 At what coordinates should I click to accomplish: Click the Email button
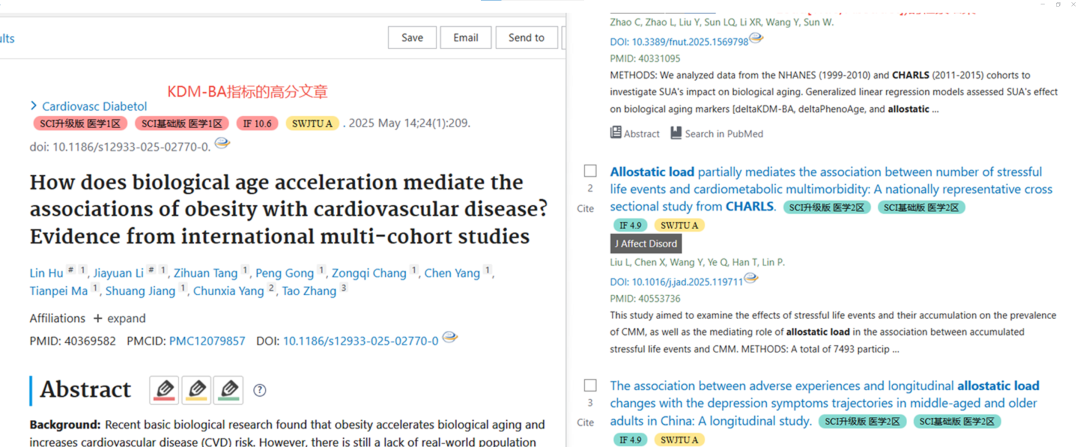tap(466, 38)
